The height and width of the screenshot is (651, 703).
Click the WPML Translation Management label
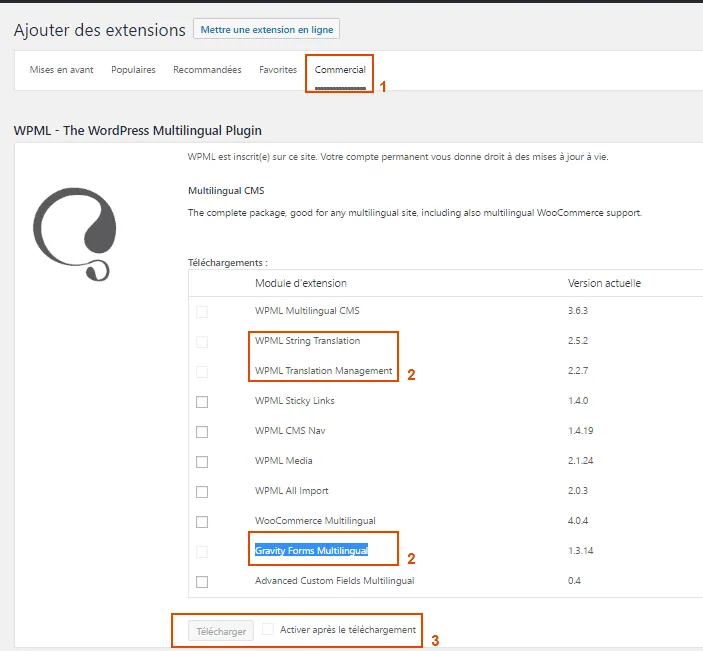coord(324,370)
